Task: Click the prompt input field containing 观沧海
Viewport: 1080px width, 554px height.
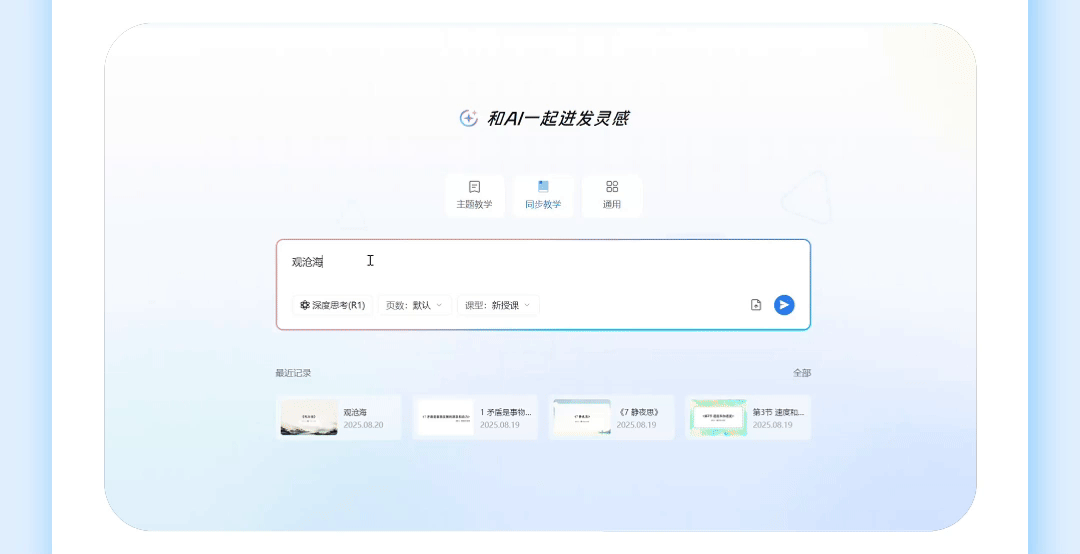Action: [543, 262]
